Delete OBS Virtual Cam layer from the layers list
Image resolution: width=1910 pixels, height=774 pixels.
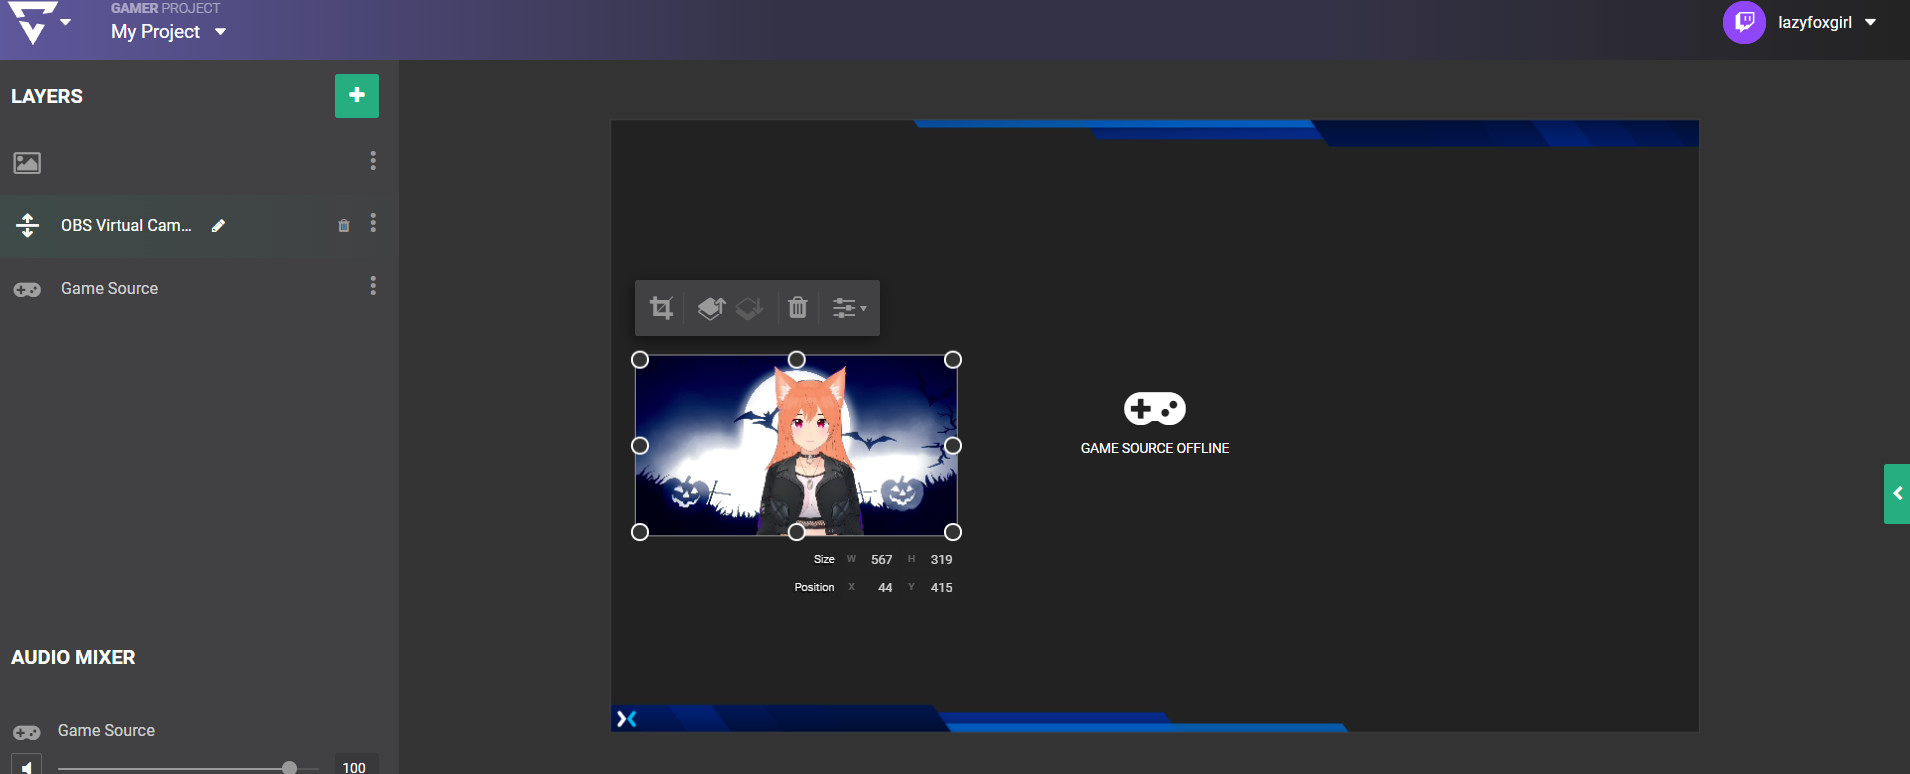pos(343,226)
